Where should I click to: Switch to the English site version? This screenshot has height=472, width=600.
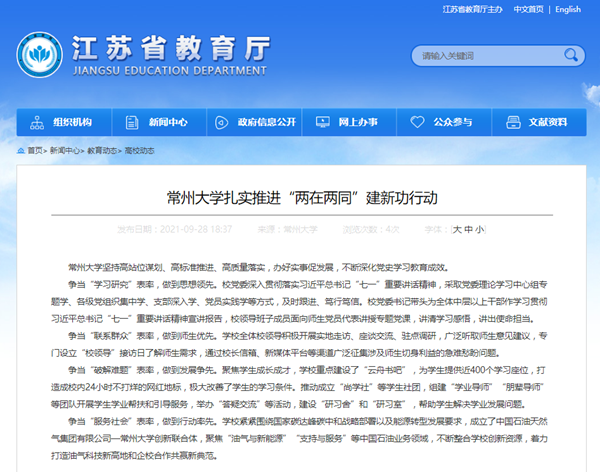click(567, 10)
